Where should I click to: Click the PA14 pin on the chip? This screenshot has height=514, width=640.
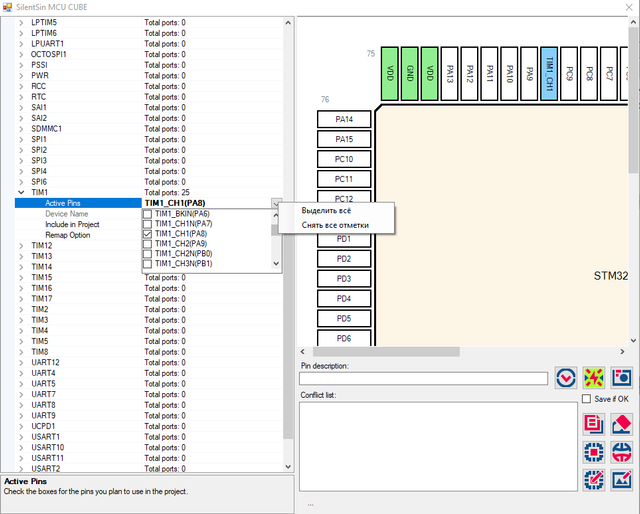(x=344, y=119)
